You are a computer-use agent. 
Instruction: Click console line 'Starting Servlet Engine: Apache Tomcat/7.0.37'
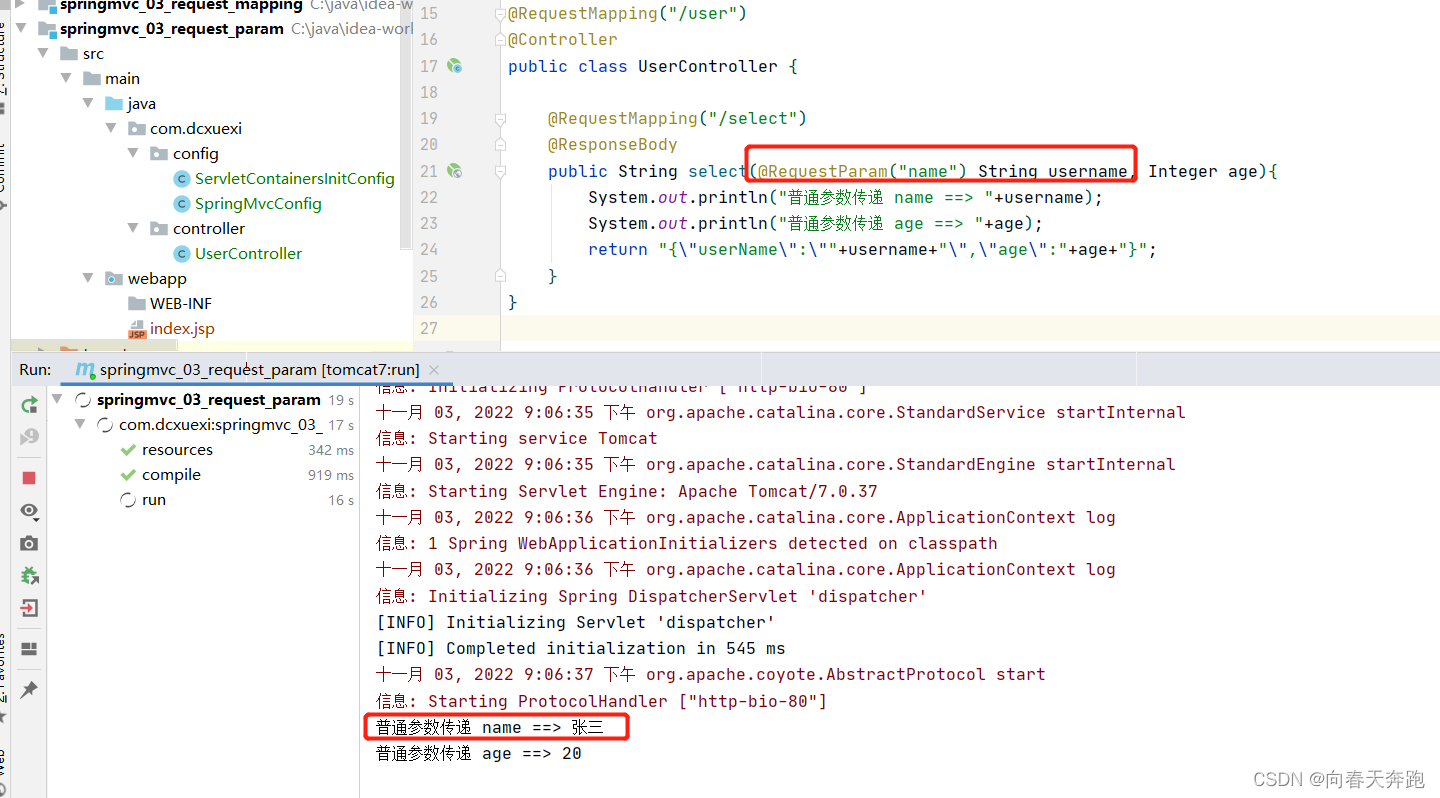point(627,491)
